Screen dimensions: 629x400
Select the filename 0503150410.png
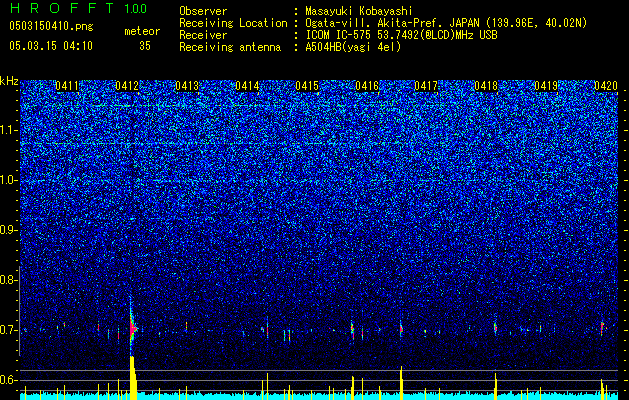pos(51,26)
